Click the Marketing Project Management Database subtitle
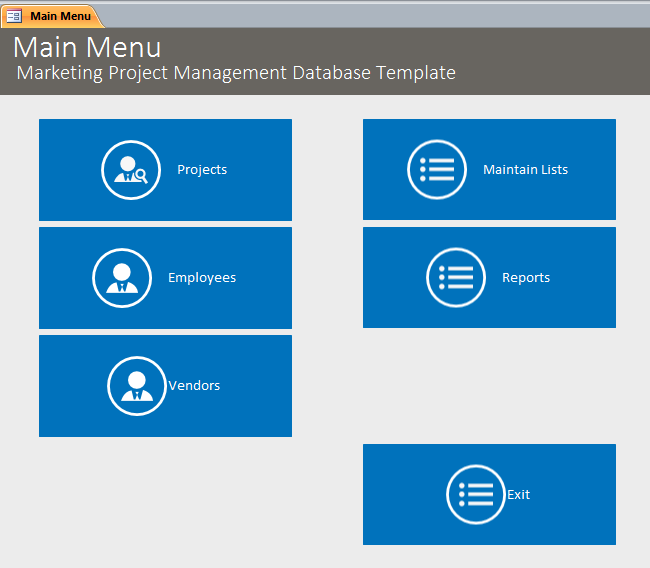The width and height of the screenshot is (650, 568). pyautogui.click(x=236, y=73)
